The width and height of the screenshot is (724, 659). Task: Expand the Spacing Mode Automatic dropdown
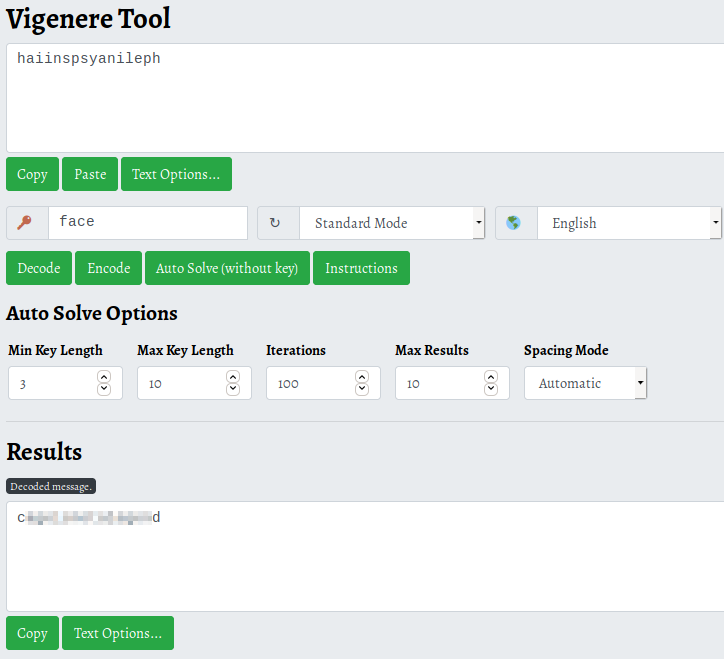pyautogui.click(x=585, y=383)
